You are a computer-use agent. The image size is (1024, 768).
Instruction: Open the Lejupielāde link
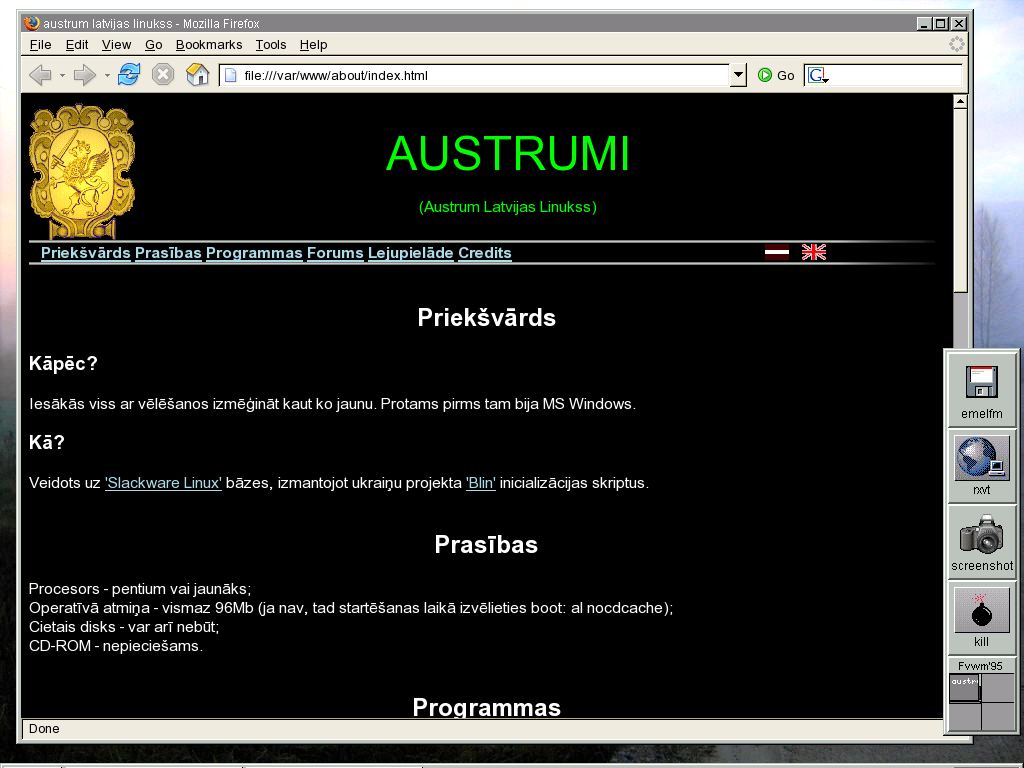411,253
